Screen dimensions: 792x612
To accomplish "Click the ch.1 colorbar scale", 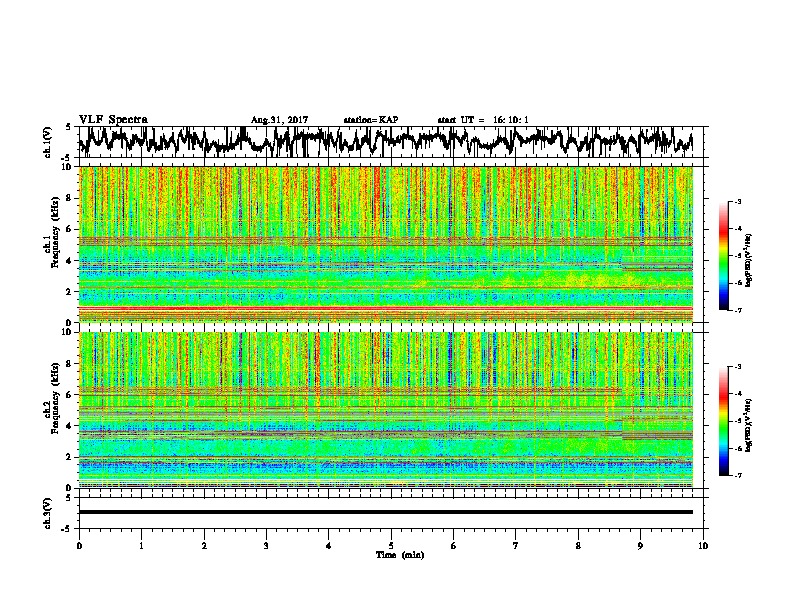I will pyautogui.click(x=724, y=256).
